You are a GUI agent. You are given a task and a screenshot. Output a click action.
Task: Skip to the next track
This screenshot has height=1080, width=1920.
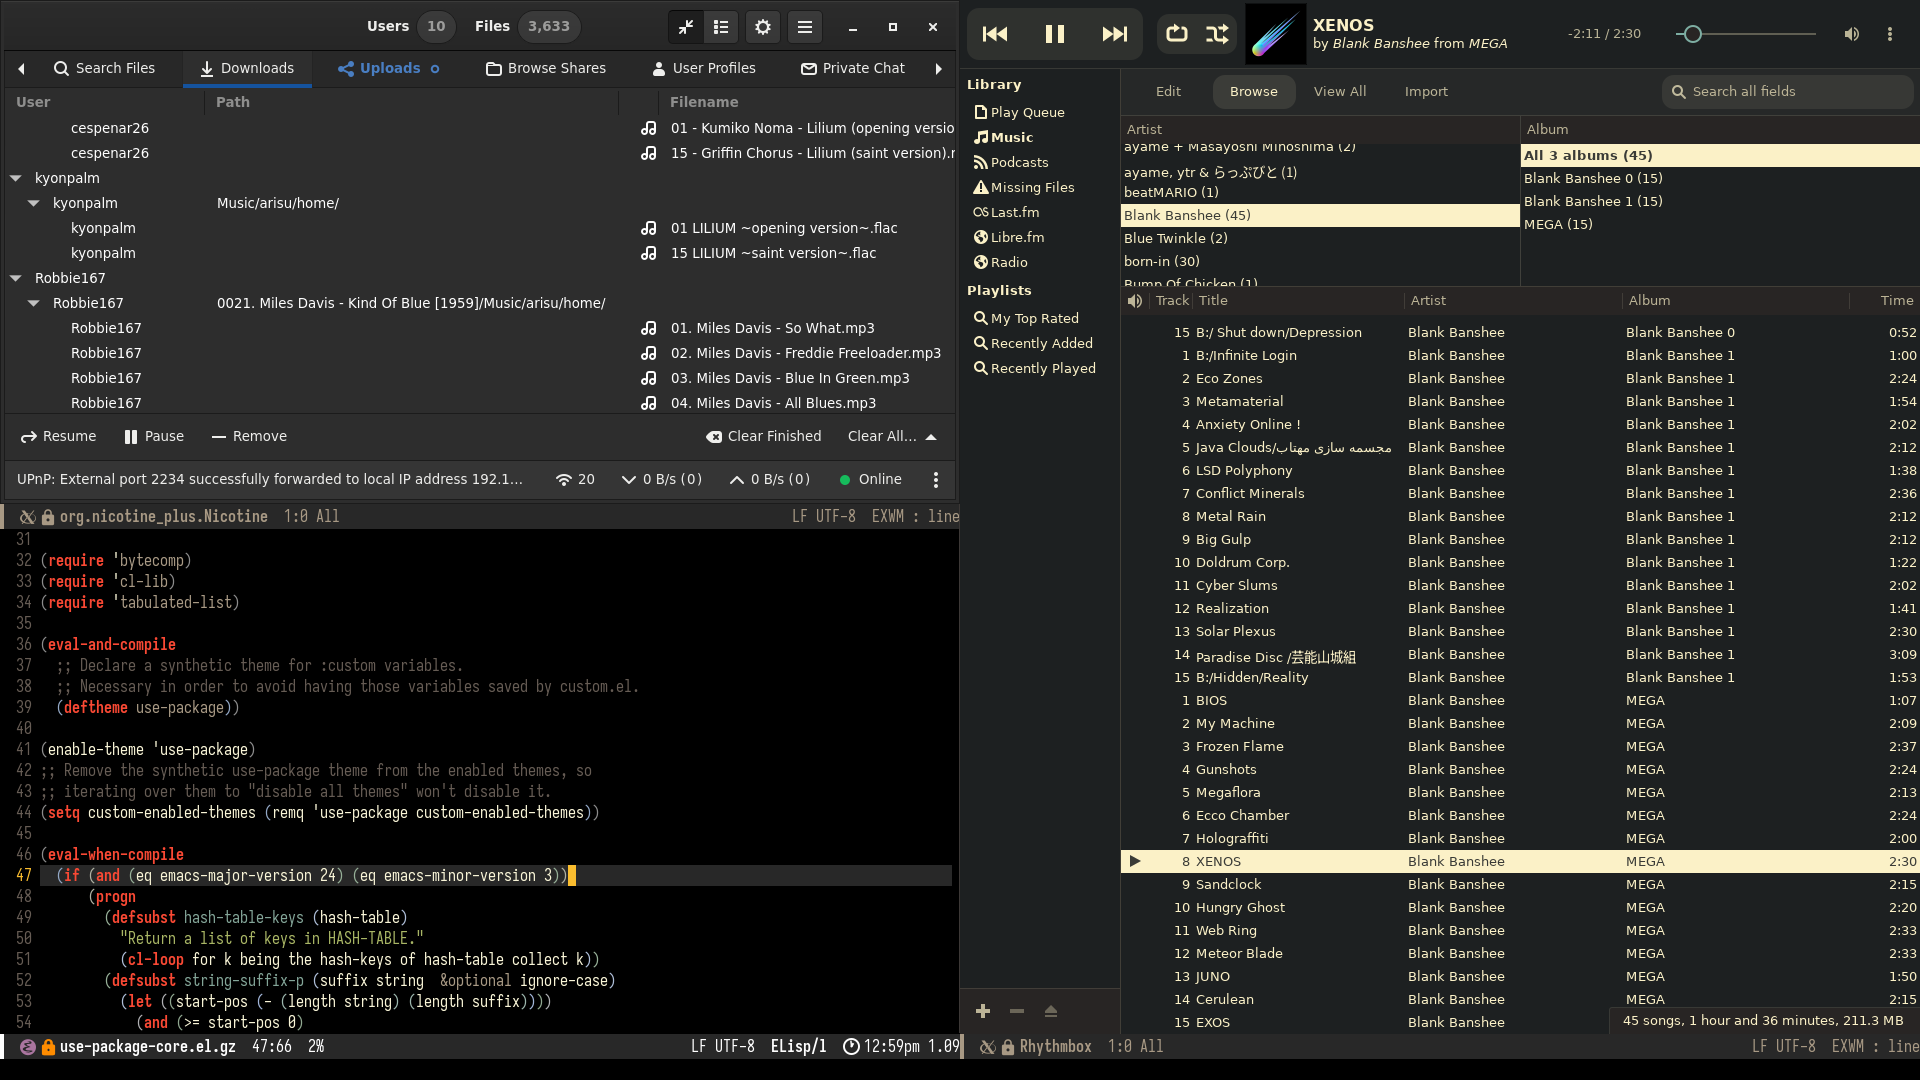(x=1114, y=34)
